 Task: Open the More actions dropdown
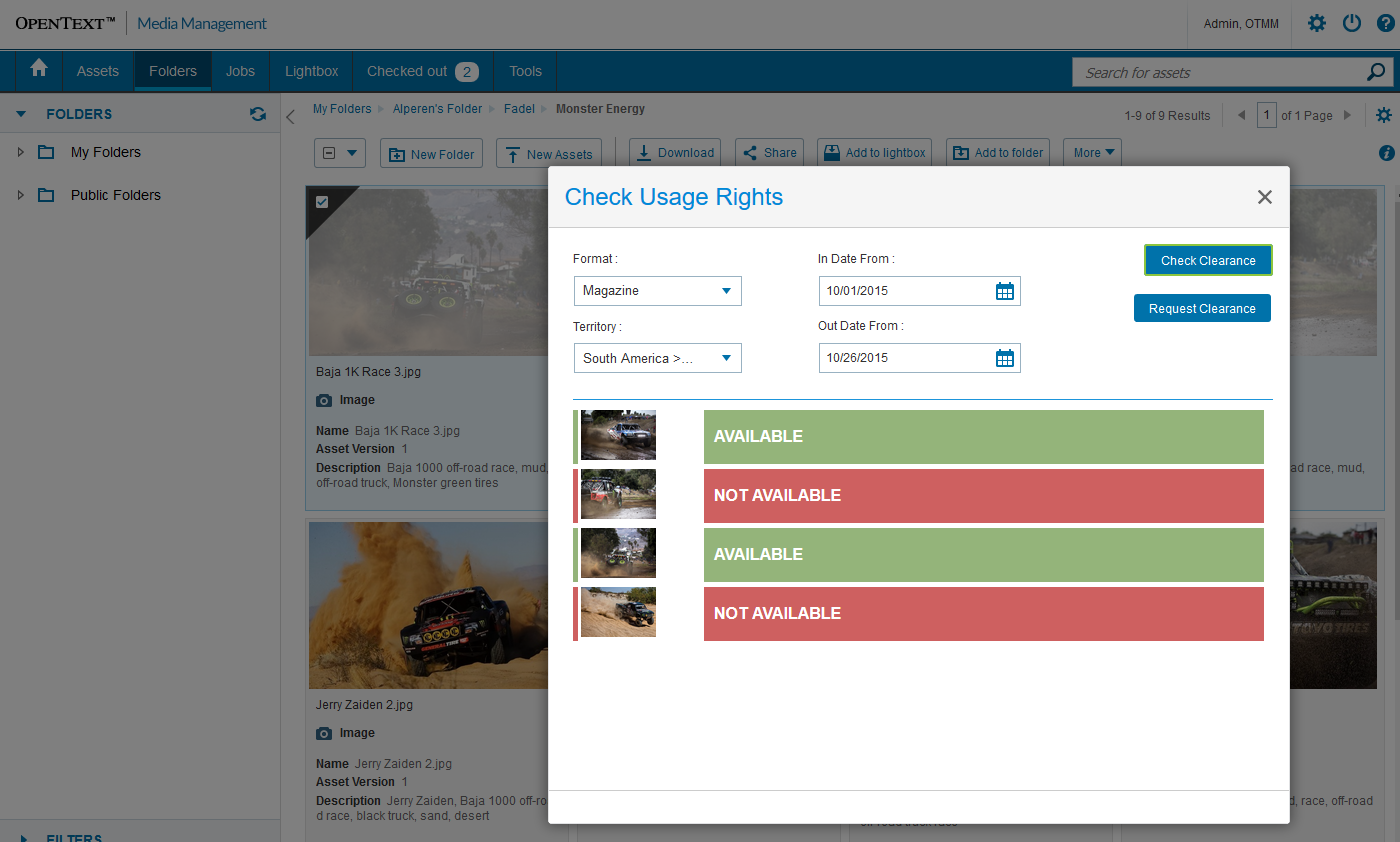coord(1092,153)
